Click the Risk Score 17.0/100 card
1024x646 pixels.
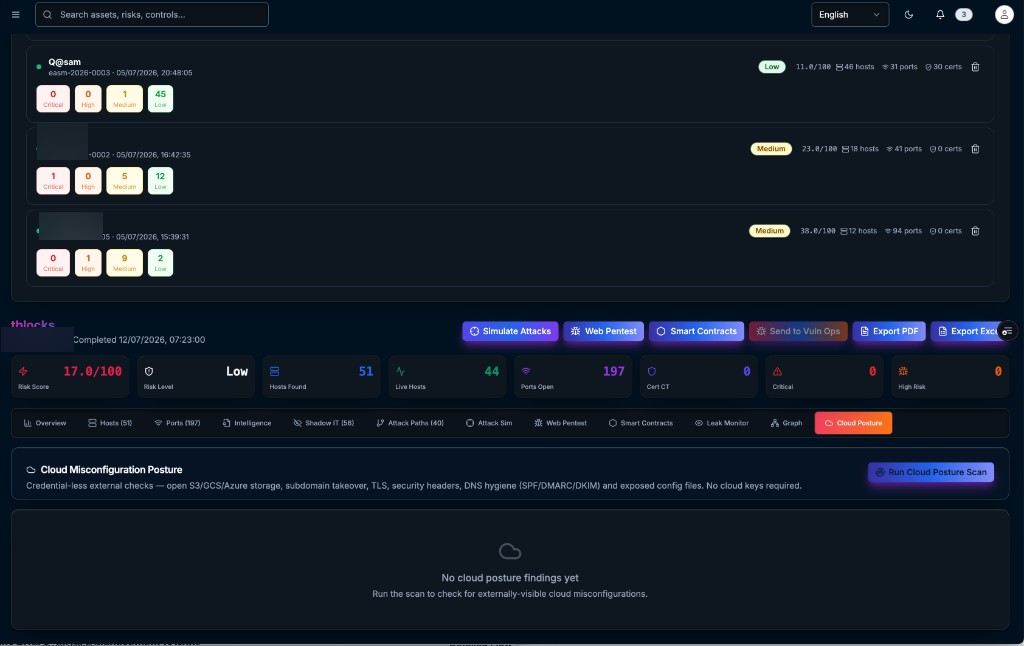point(70,377)
